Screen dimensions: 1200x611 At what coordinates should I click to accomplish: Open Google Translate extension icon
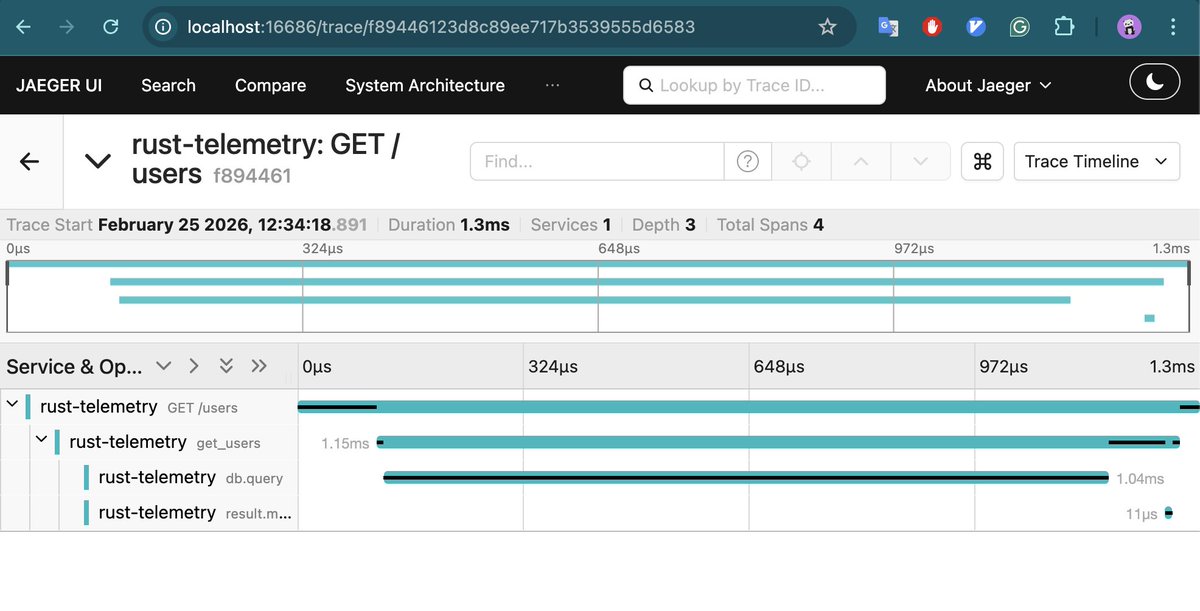click(888, 27)
